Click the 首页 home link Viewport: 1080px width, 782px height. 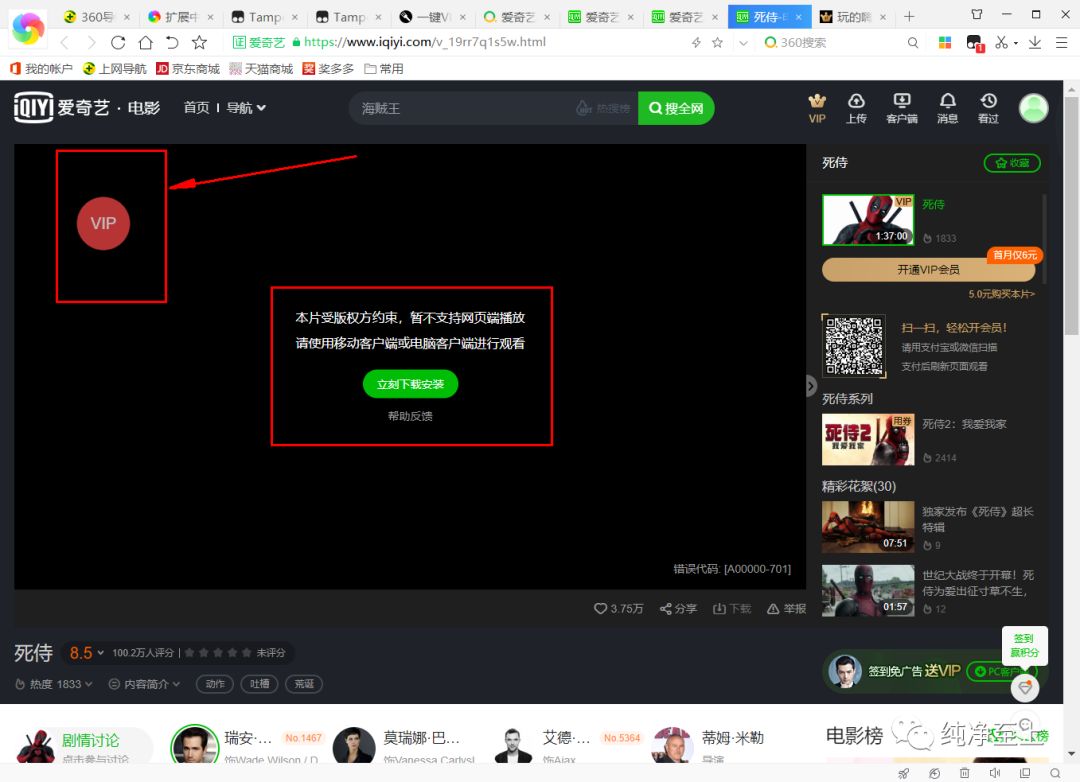(196, 107)
